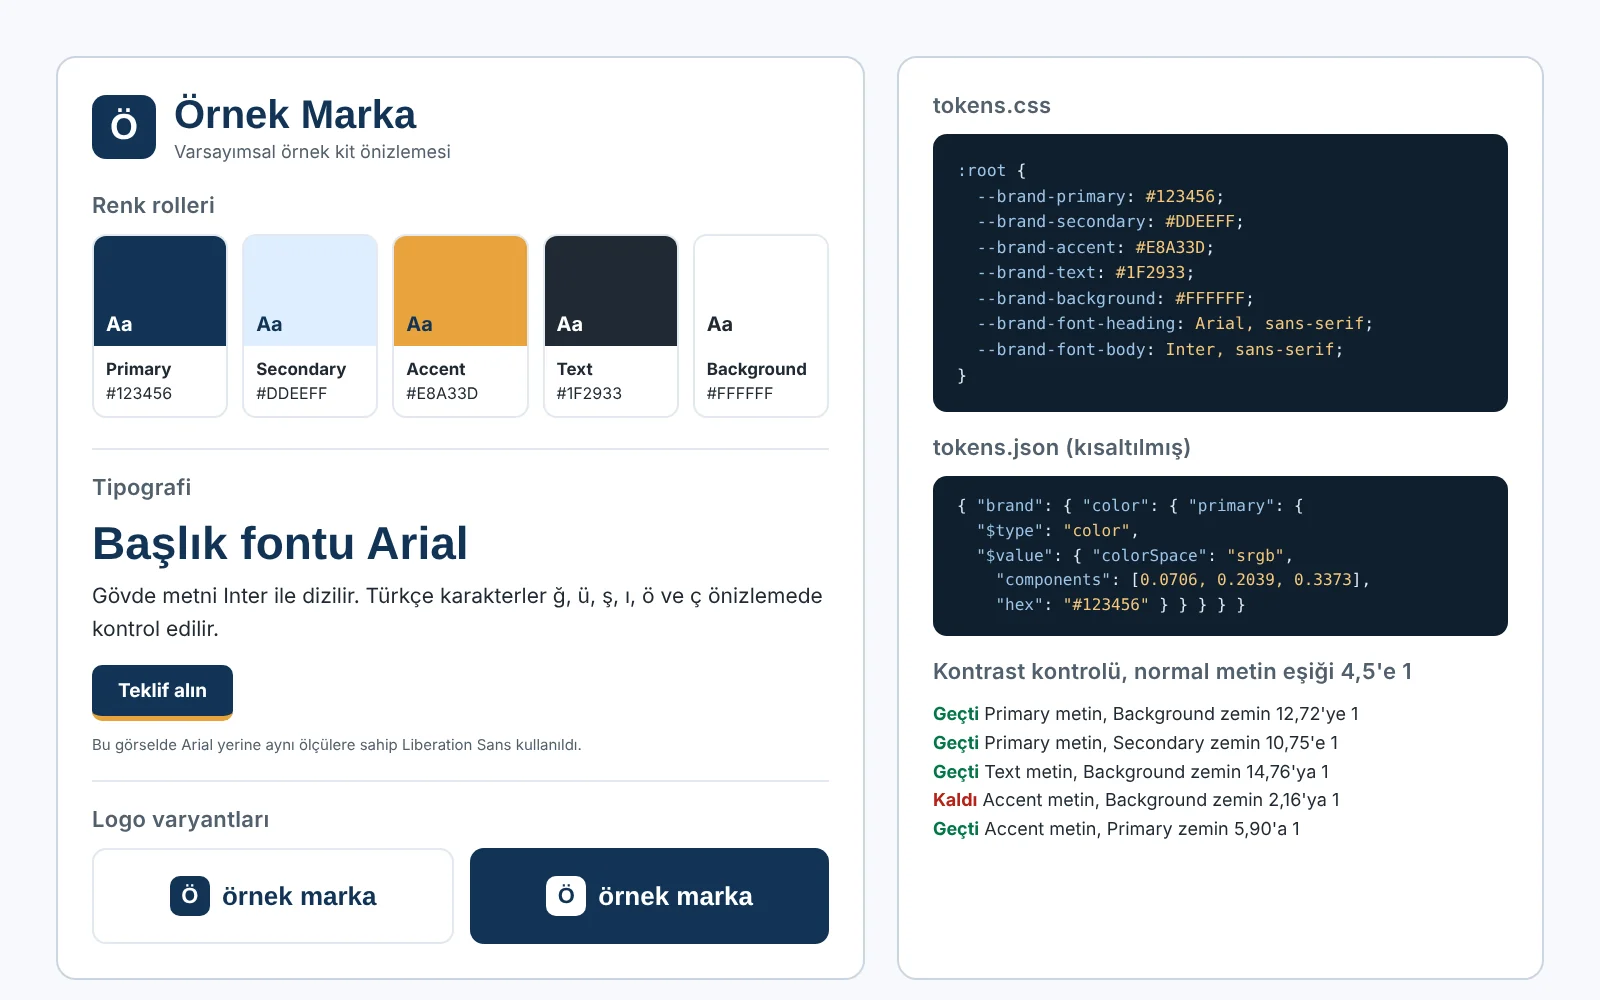The width and height of the screenshot is (1600, 1000).
Task: Click the Renk rolleri heading
Action: (x=153, y=205)
